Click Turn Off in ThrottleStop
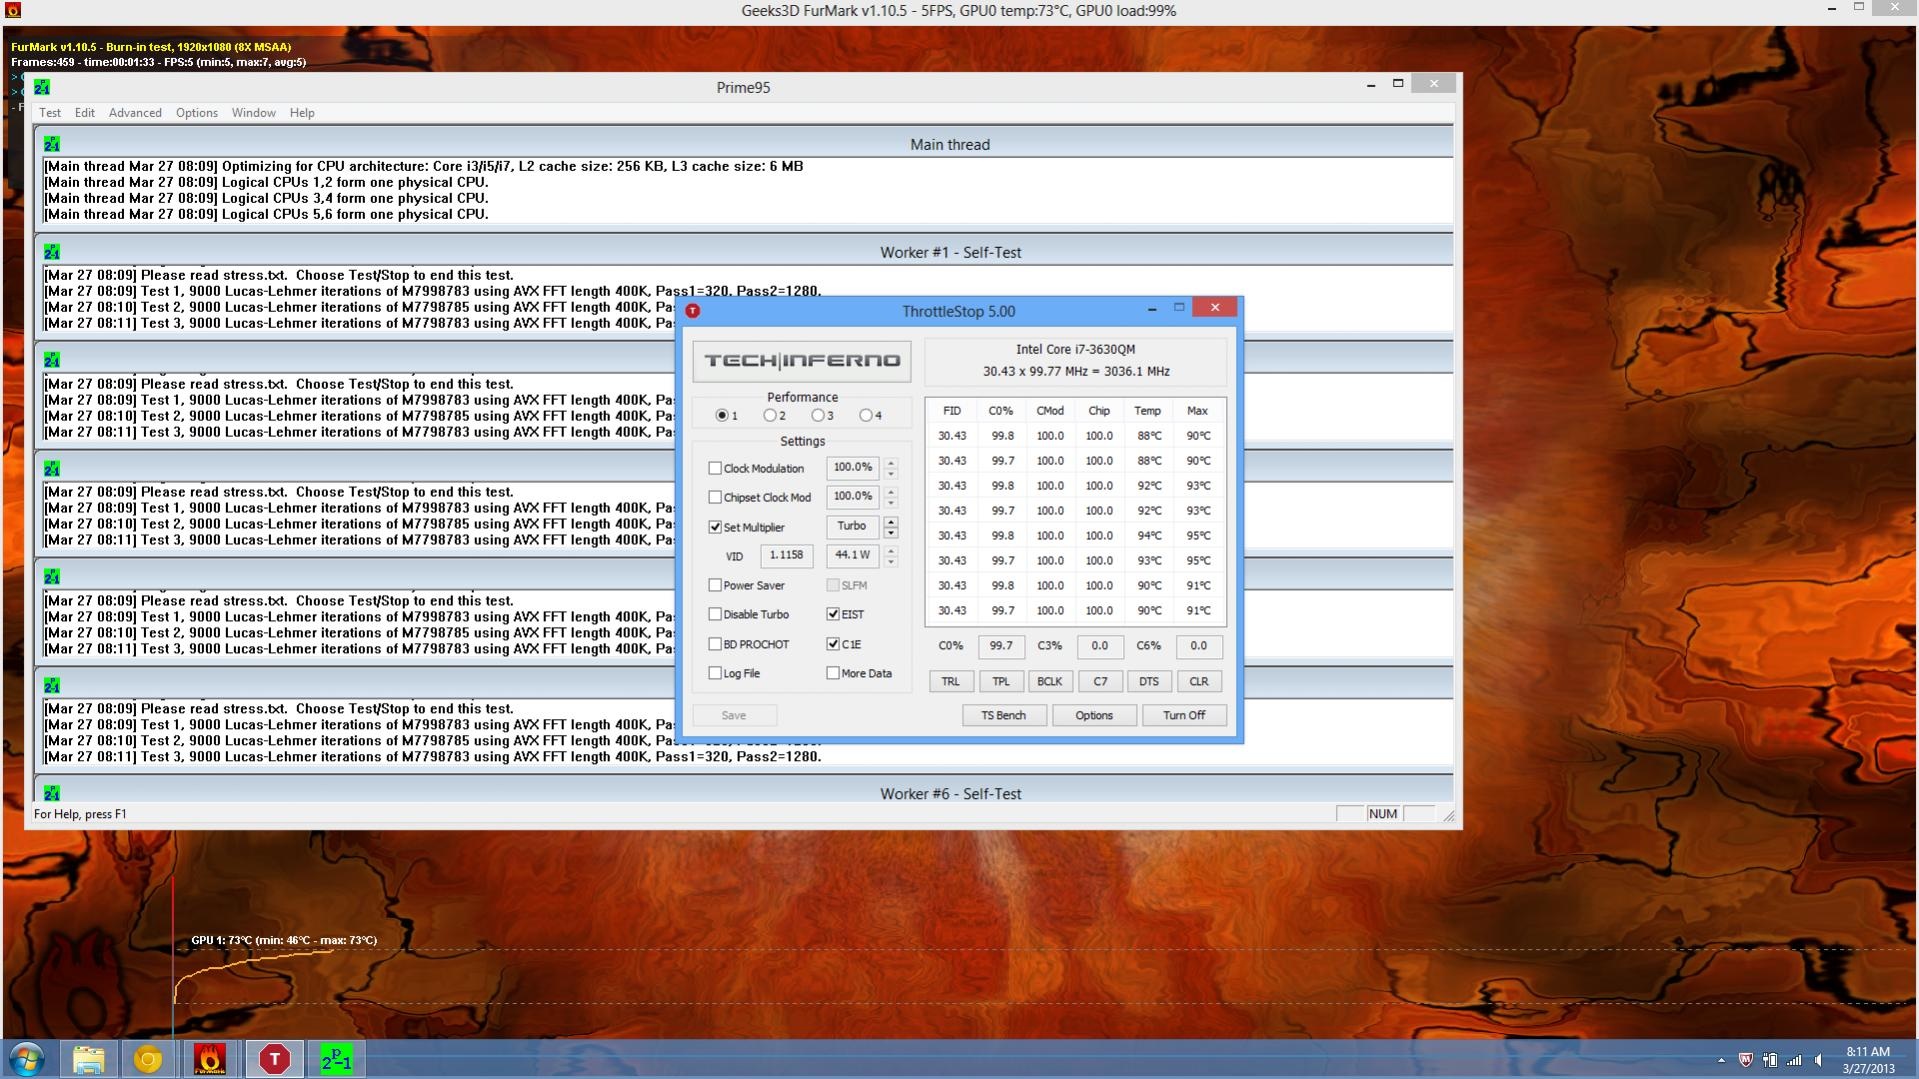This screenshot has height=1079, width=1919. tap(1184, 716)
